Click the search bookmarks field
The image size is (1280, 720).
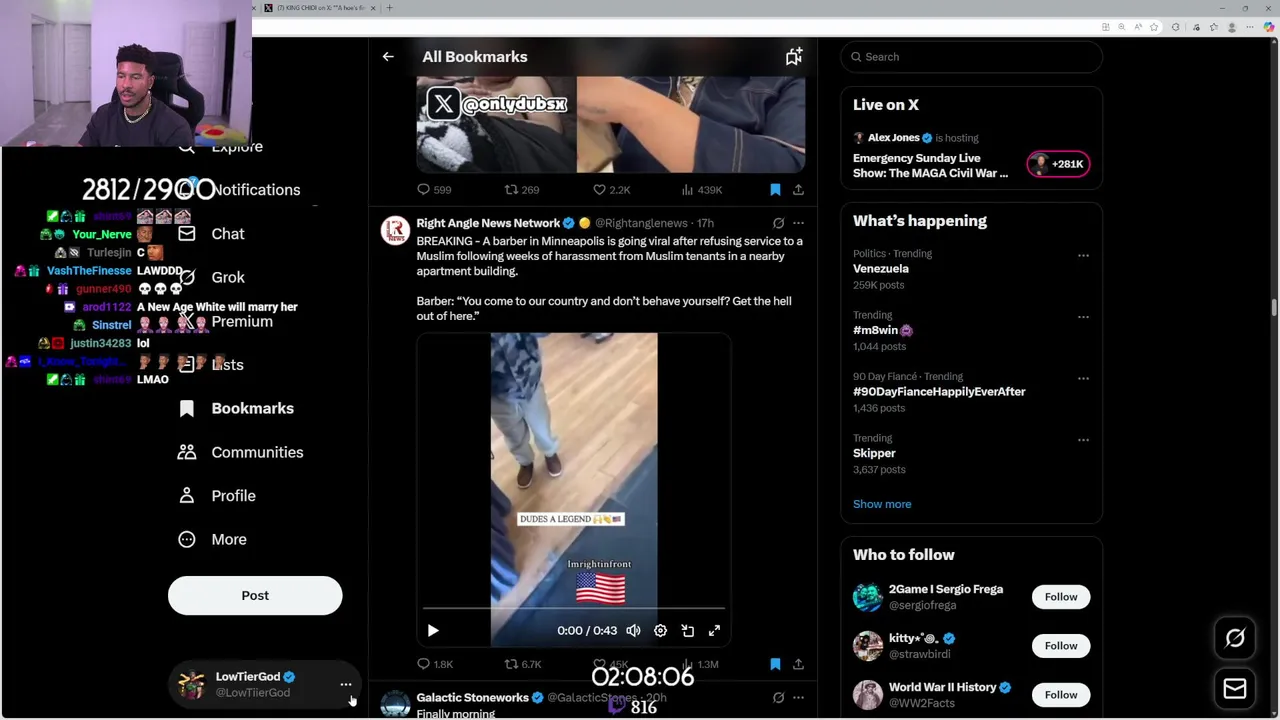point(971,57)
